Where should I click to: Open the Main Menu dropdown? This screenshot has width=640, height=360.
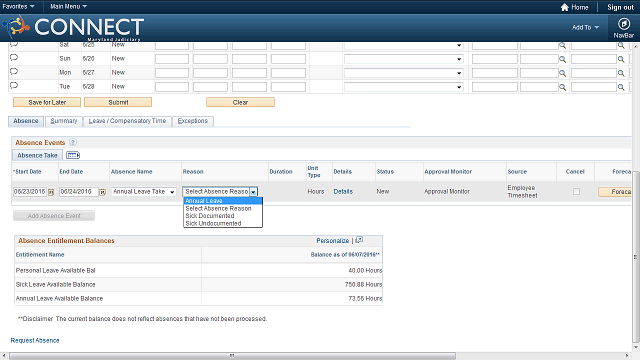(x=68, y=7)
